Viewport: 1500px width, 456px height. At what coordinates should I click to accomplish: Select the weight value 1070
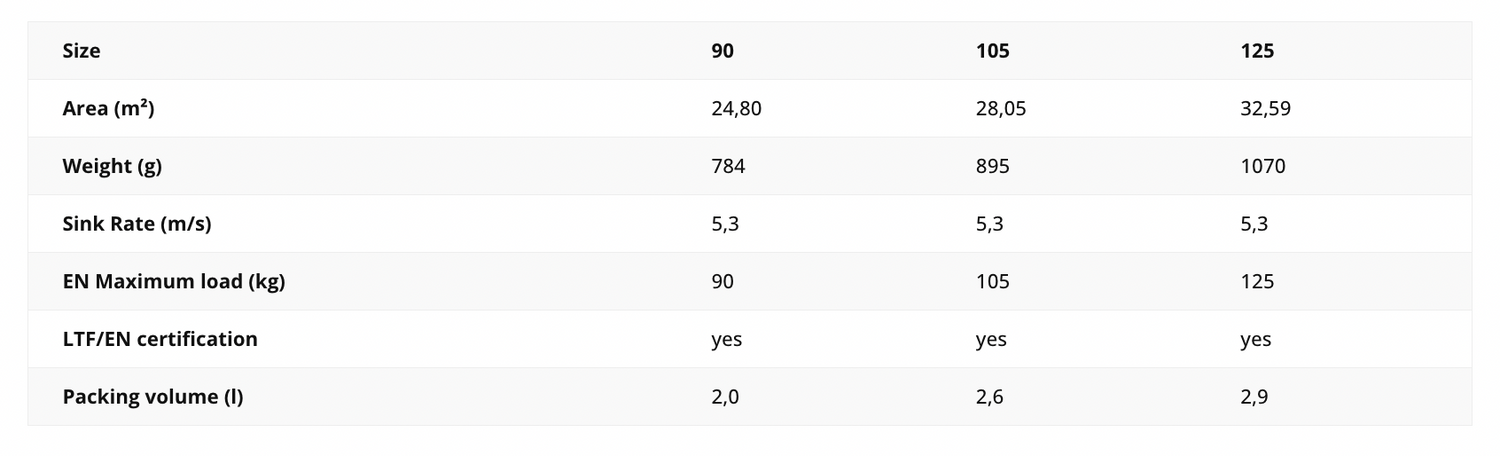click(x=1262, y=166)
